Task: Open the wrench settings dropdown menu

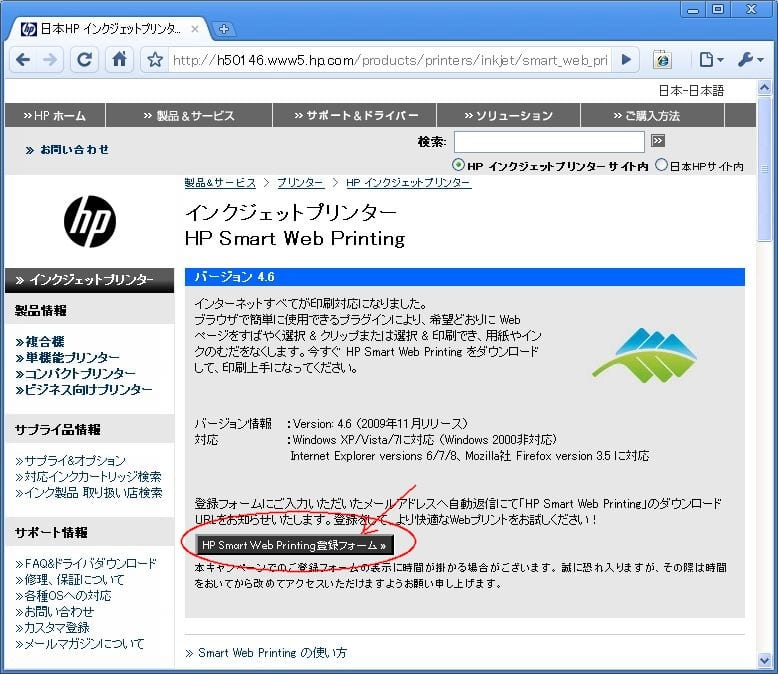Action: pyautogui.click(x=750, y=60)
